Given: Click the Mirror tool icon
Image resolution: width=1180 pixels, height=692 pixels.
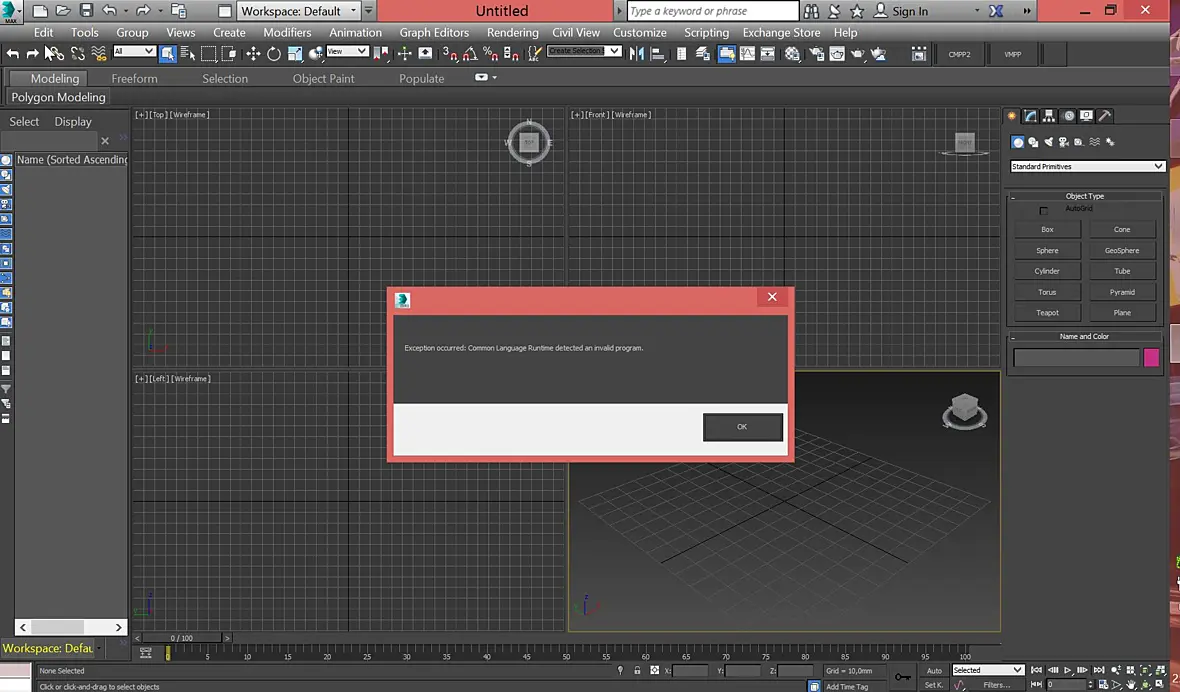Looking at the screenshot, I should [637, 53].
